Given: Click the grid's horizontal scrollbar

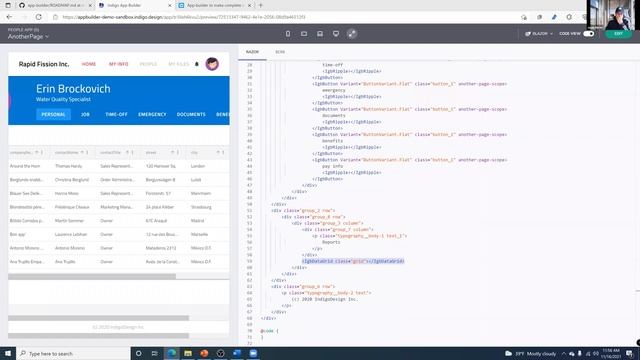Looking at the screenshot, I should click(x=92, y=276).
